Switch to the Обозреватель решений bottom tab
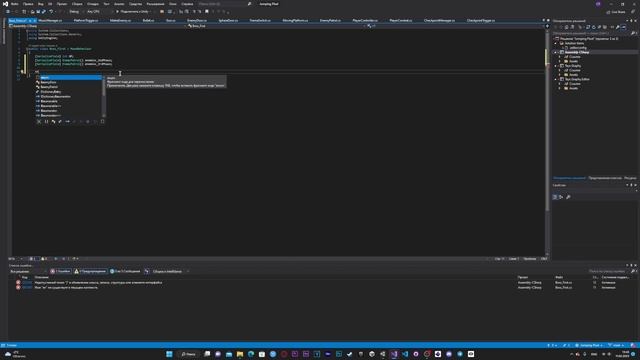The image size is (640, 360). point(569,178)
